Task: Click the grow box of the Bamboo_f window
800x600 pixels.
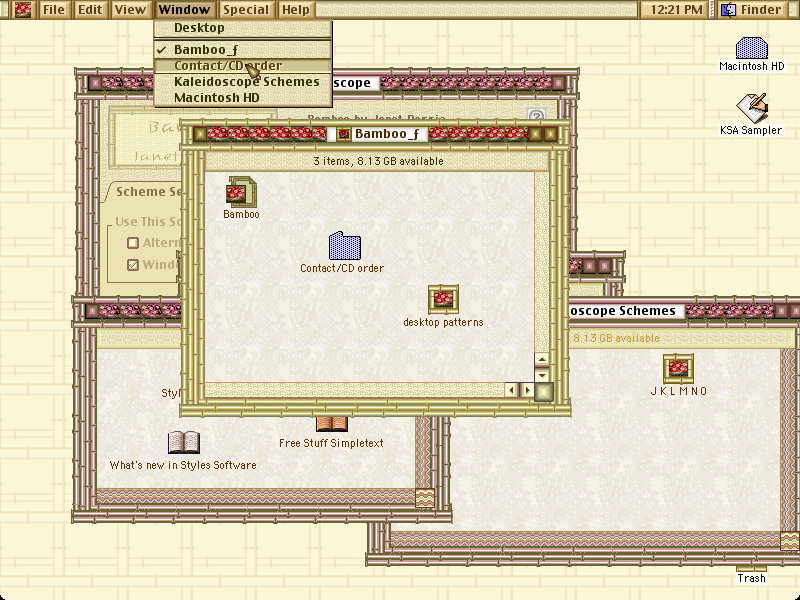Action: click(x=544, y=391)
